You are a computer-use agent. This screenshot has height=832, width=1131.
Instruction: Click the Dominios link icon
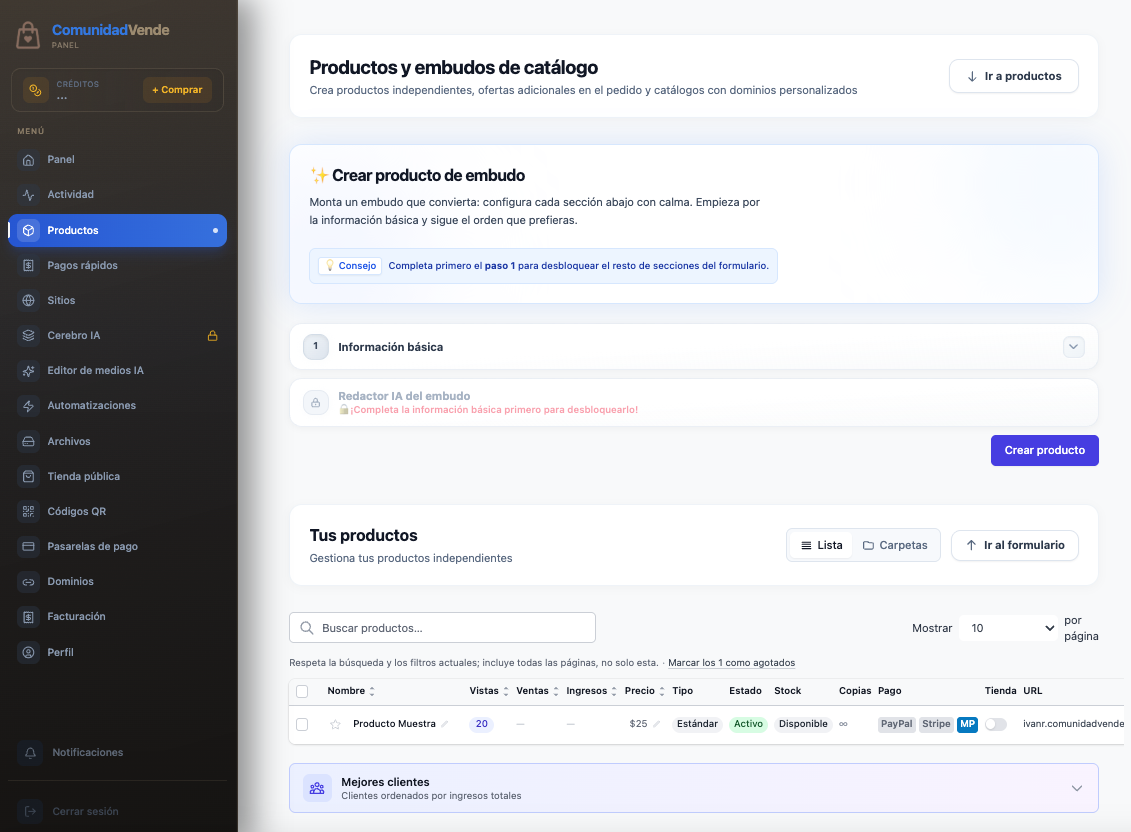pos(28,582)
